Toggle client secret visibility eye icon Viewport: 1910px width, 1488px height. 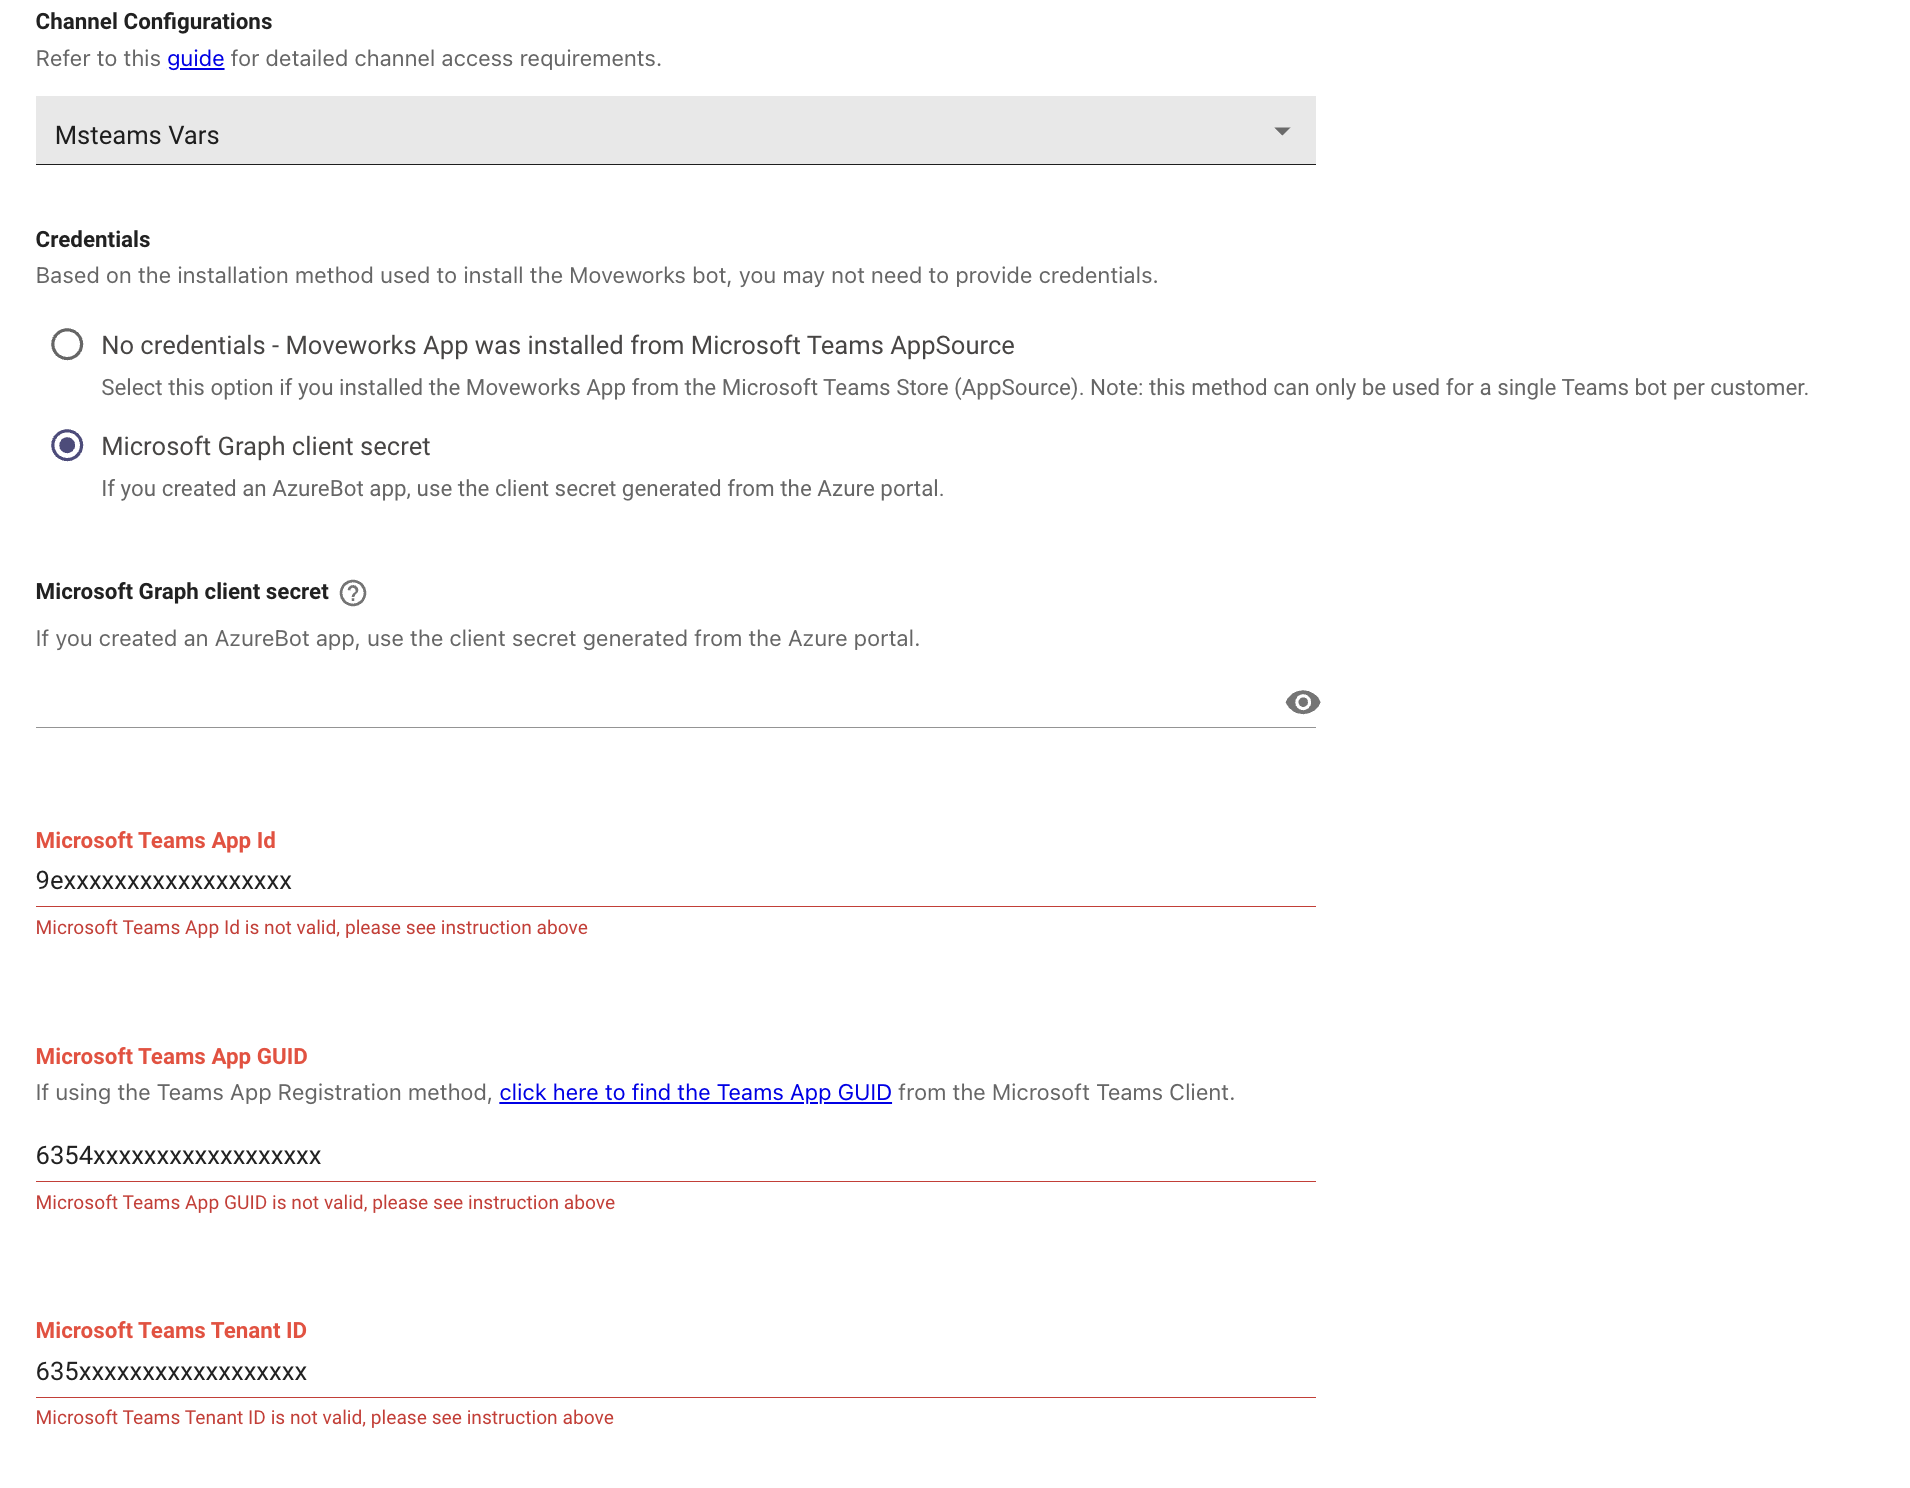[x=1302, y=703]
